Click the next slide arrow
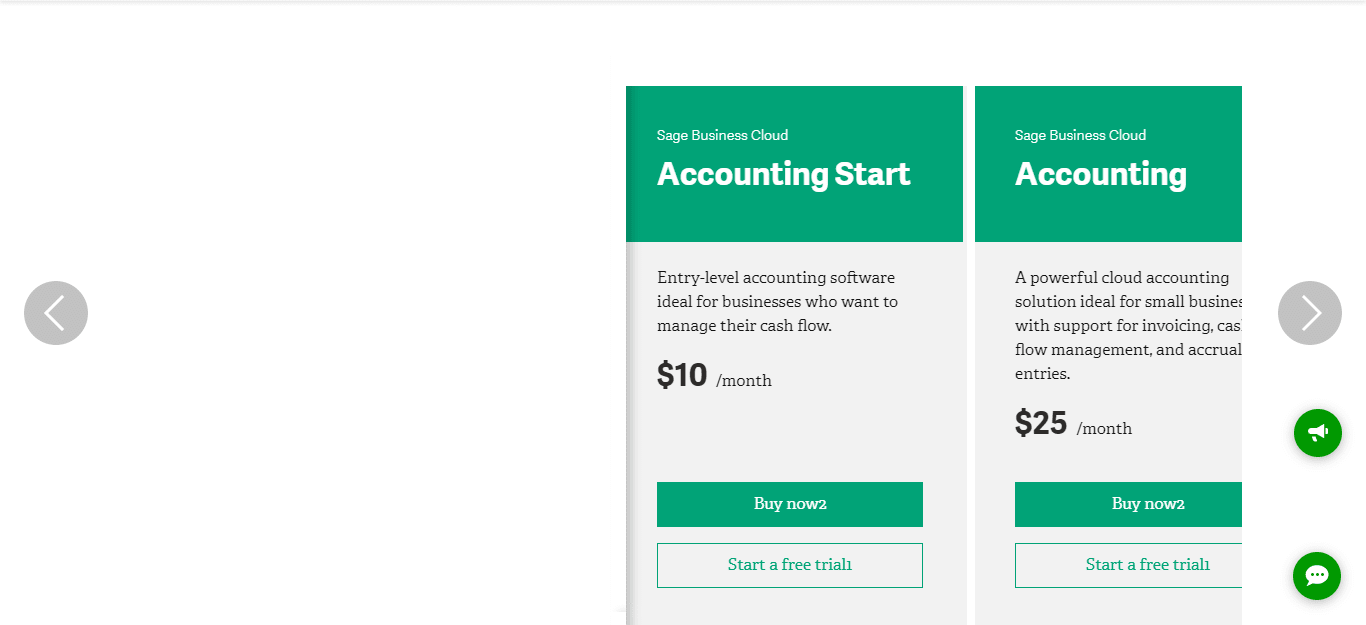1366x625 pixels. 1310,313
